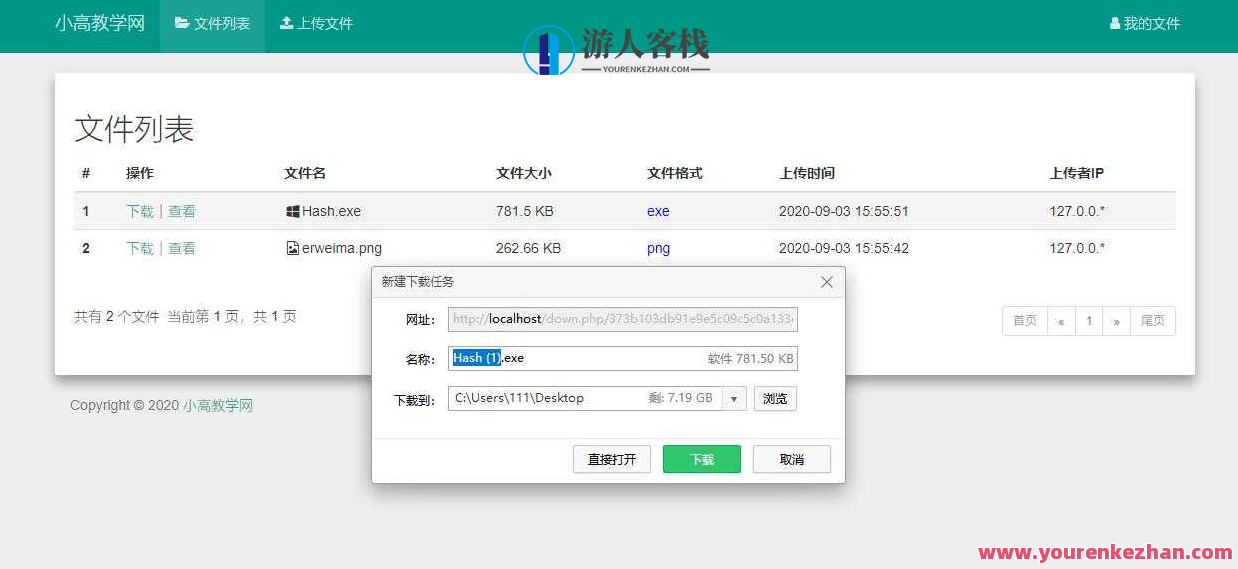Go to 尾页 in pagination

[1153, 321]
